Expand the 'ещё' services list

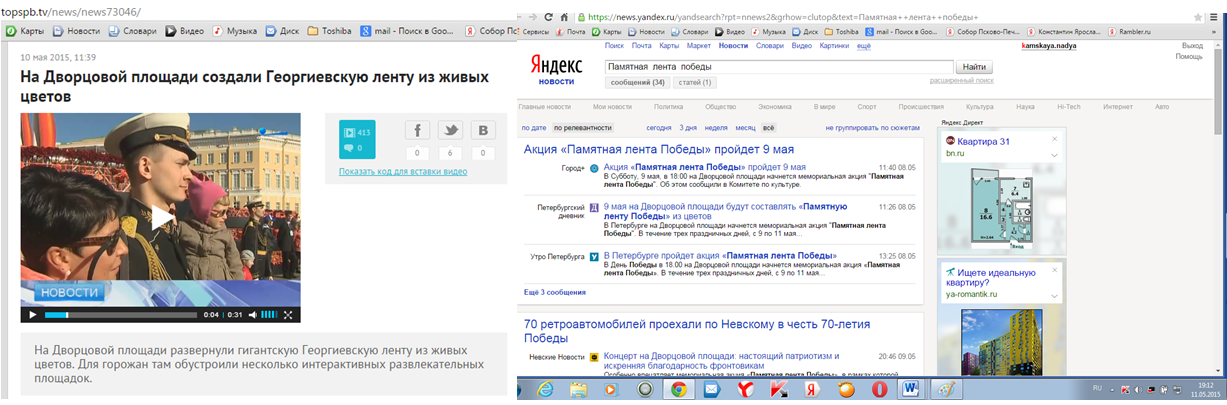864,45
